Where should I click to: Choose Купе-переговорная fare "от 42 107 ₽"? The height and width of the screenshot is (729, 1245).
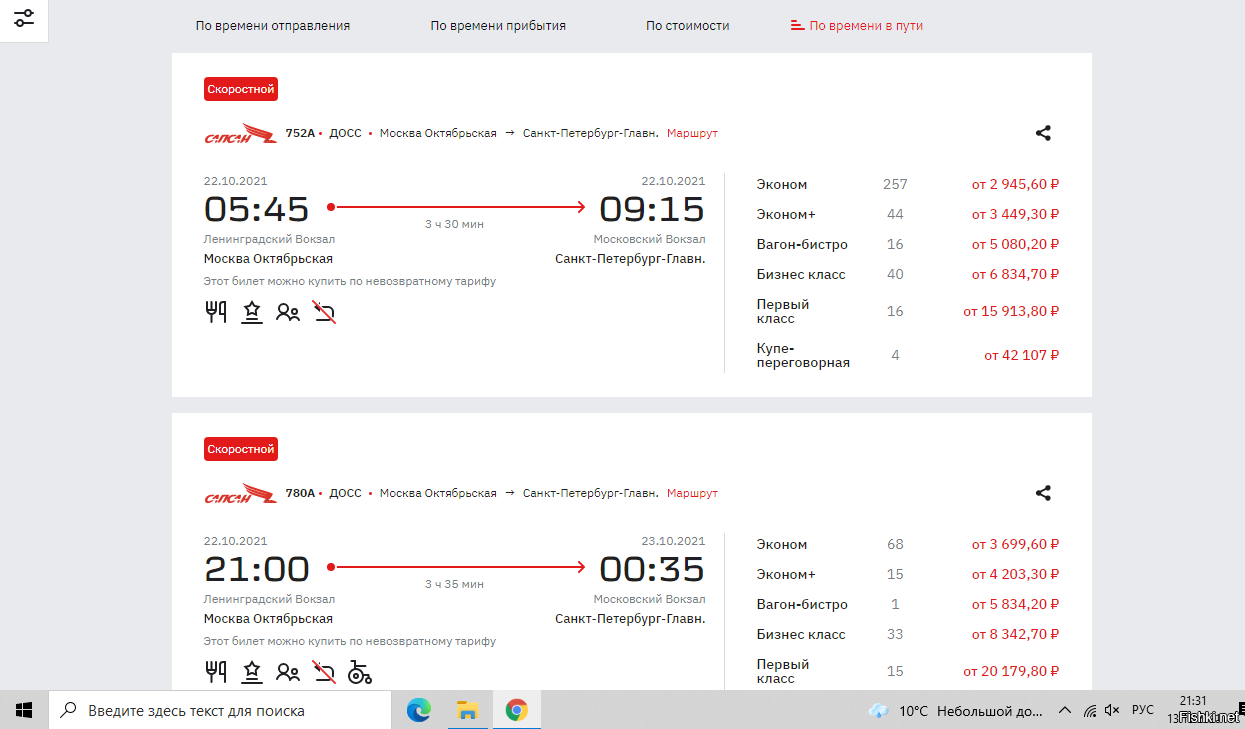tap(1021, 355)
